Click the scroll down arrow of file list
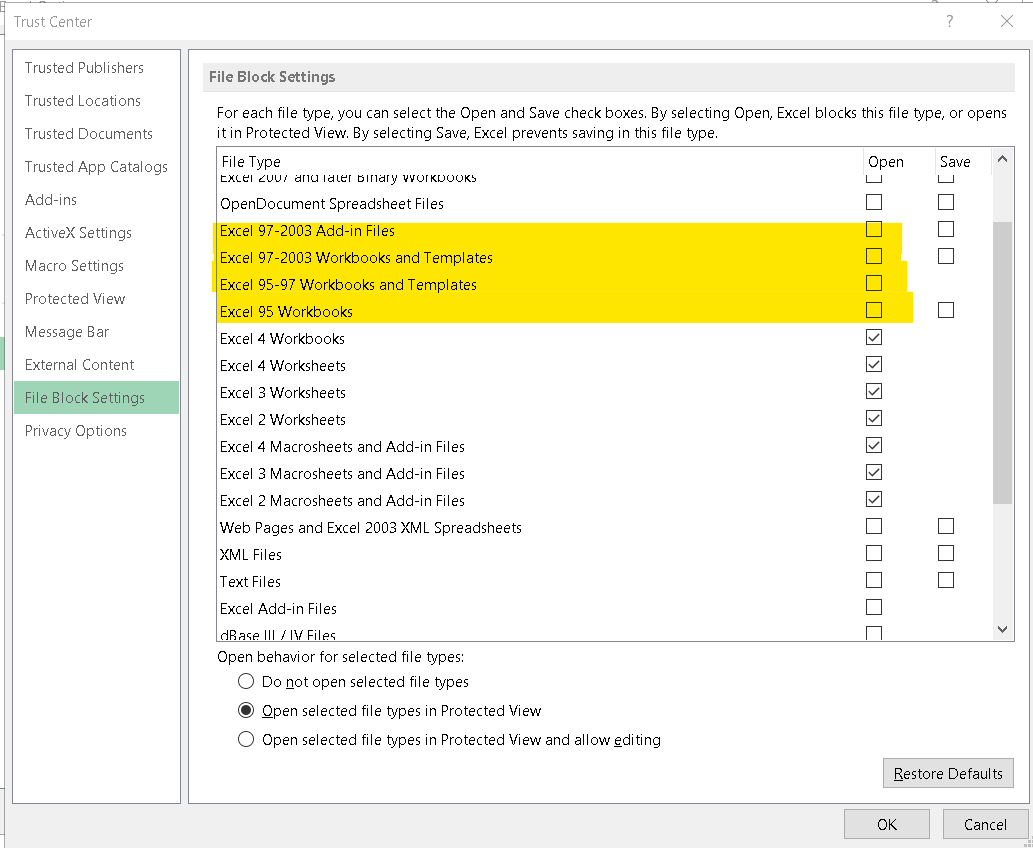 [1002, 629]
